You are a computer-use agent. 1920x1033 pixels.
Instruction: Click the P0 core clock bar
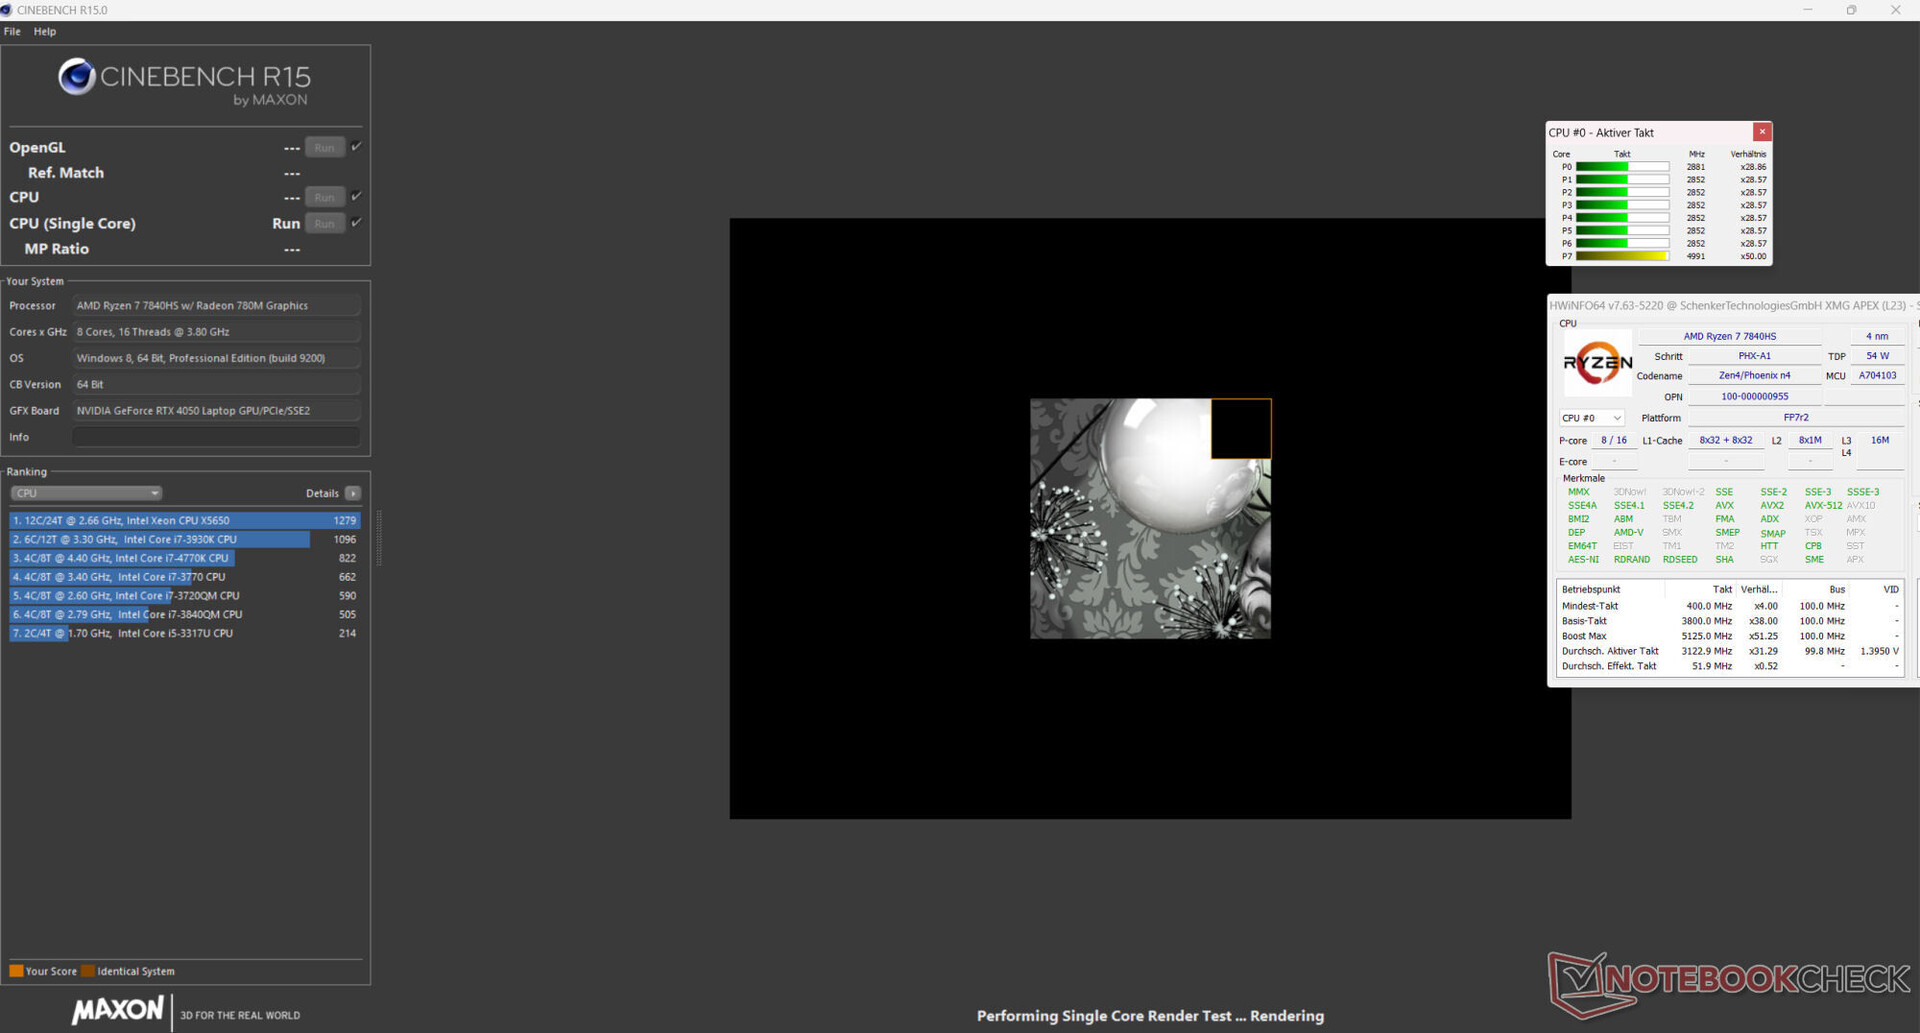[1622, 167]
